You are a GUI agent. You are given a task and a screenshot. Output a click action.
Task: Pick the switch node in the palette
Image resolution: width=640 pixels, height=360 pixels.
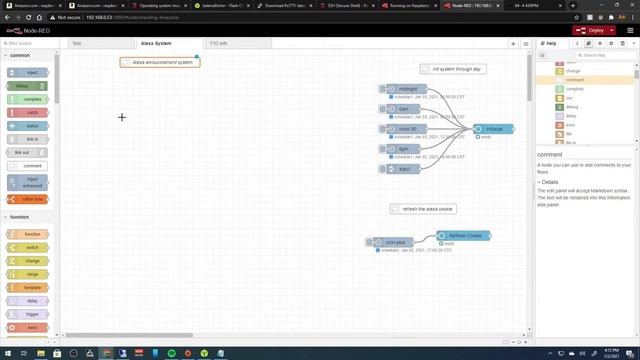27,248
